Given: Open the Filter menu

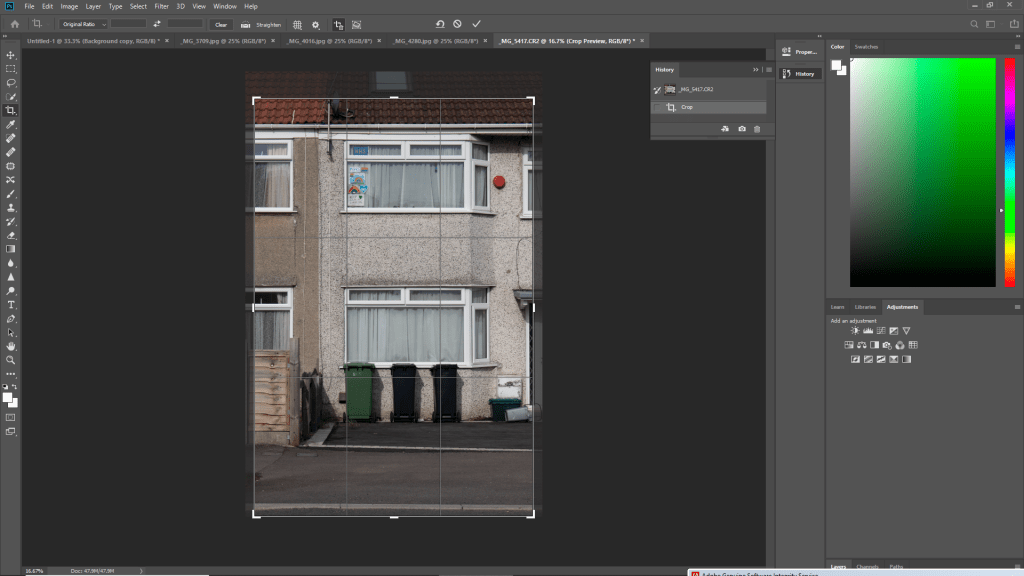Looking at the screenshot, I should [161, 6].
